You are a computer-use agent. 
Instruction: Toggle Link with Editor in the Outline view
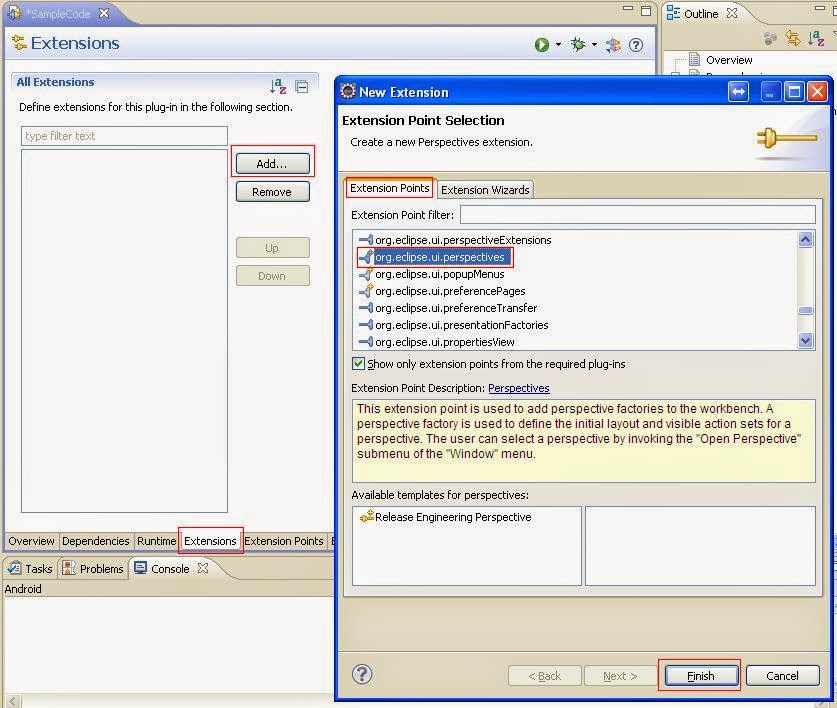tap(794, 38)
